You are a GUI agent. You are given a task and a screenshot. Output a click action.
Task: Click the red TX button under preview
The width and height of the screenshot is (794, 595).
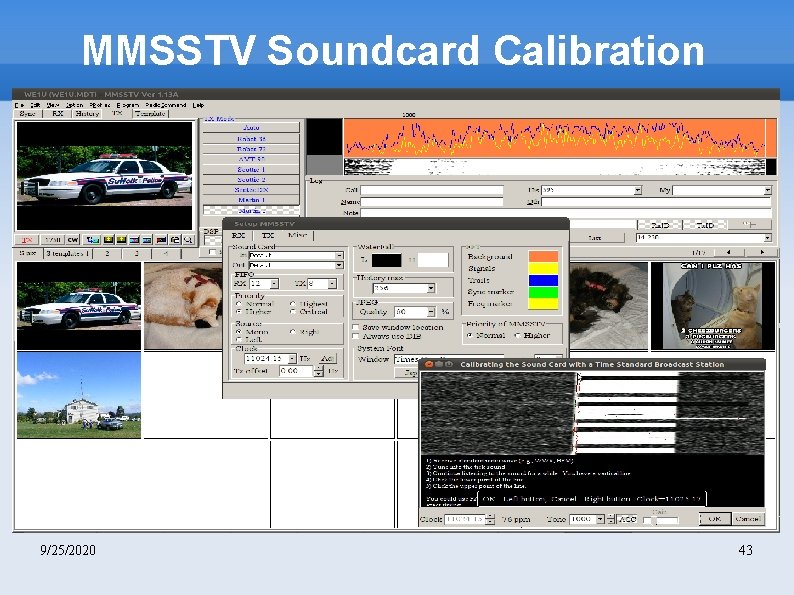[x=27, y=240]
